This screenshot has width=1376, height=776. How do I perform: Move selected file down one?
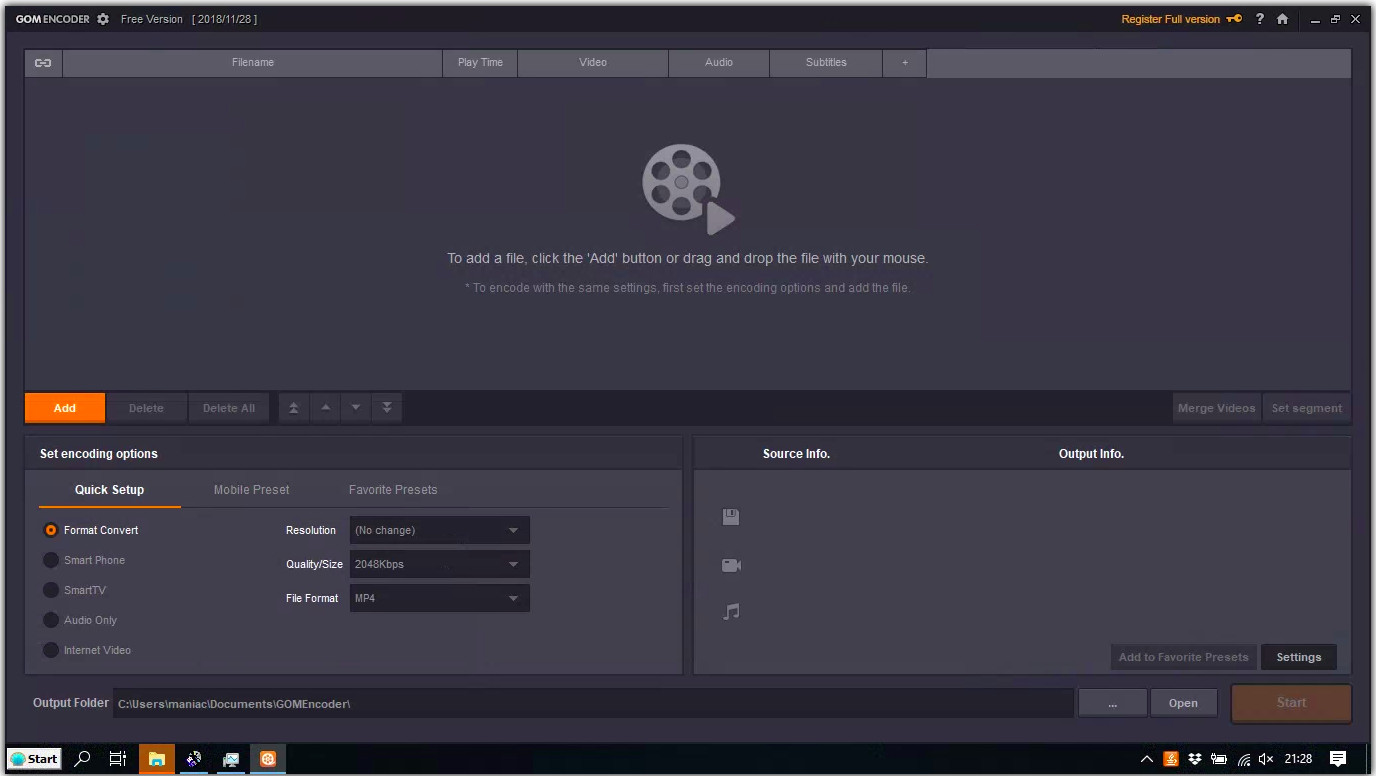point(356,408)
